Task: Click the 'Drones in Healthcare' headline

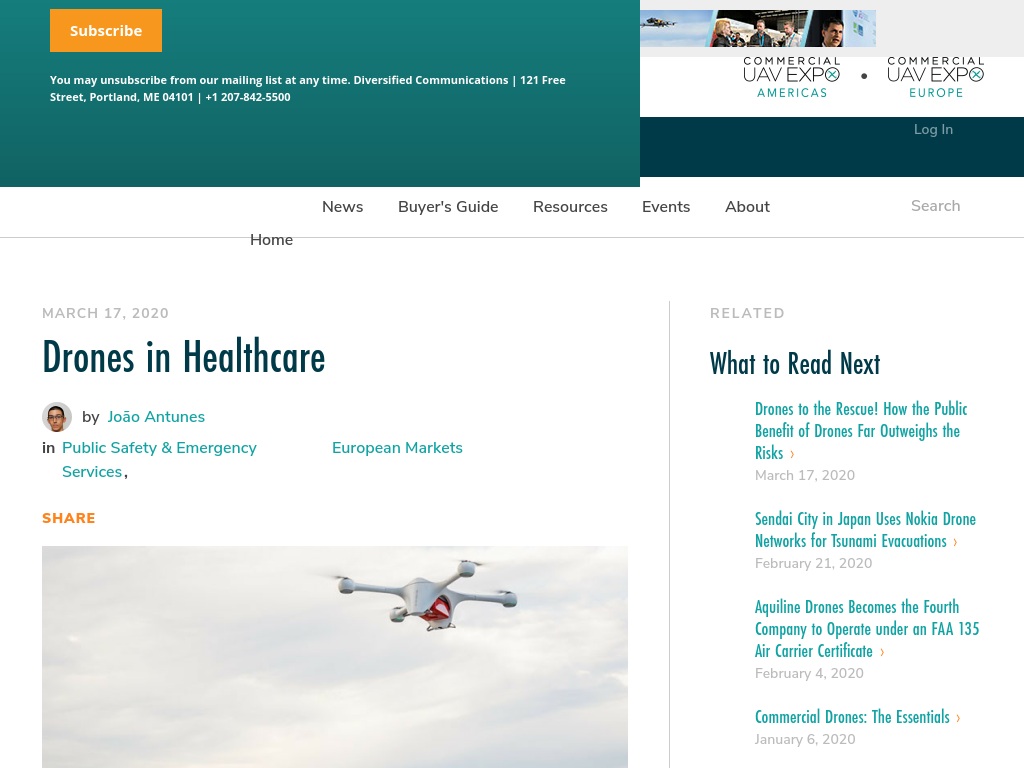Action: (184, 357)
